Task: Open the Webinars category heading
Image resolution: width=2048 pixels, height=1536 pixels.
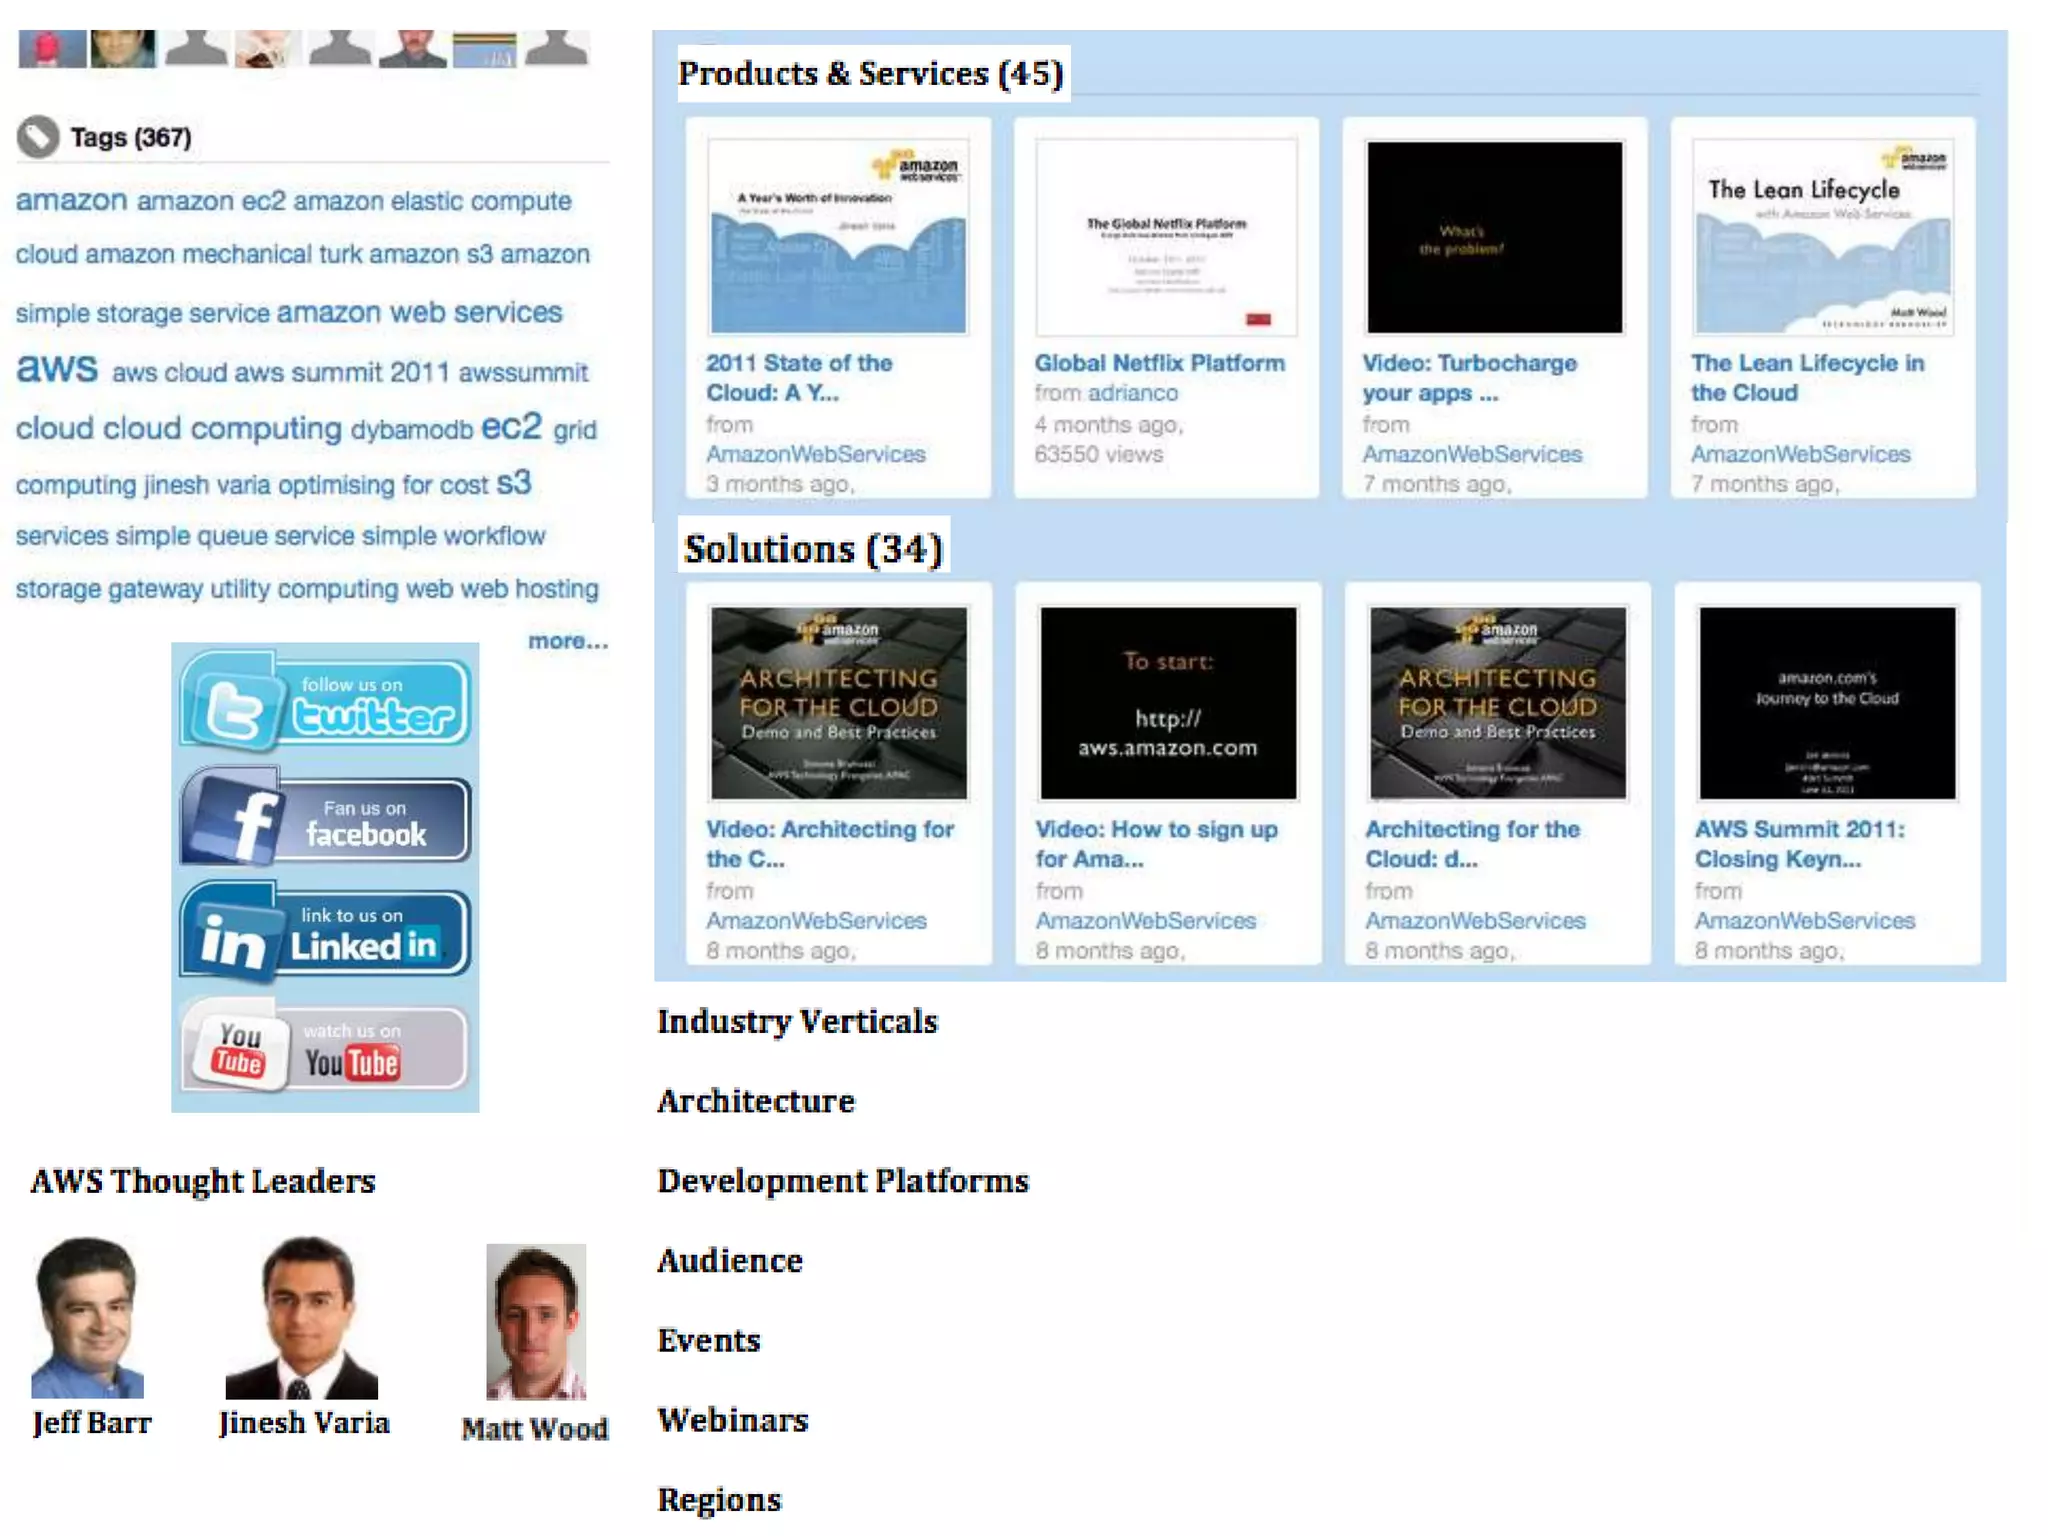Action: 732,1420
